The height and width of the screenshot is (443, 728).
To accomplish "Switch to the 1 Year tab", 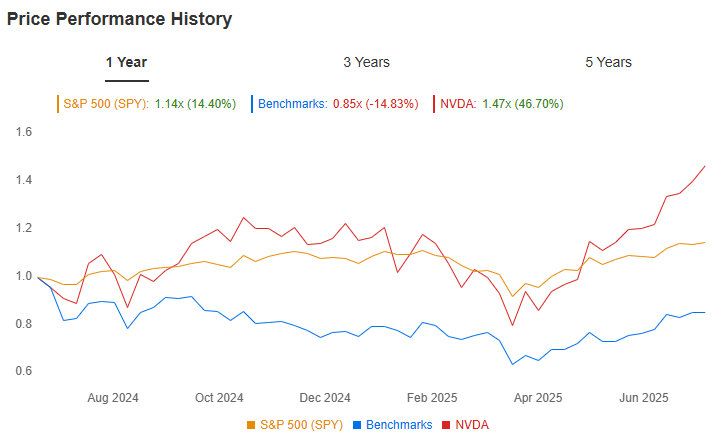I will coord(127,62).
